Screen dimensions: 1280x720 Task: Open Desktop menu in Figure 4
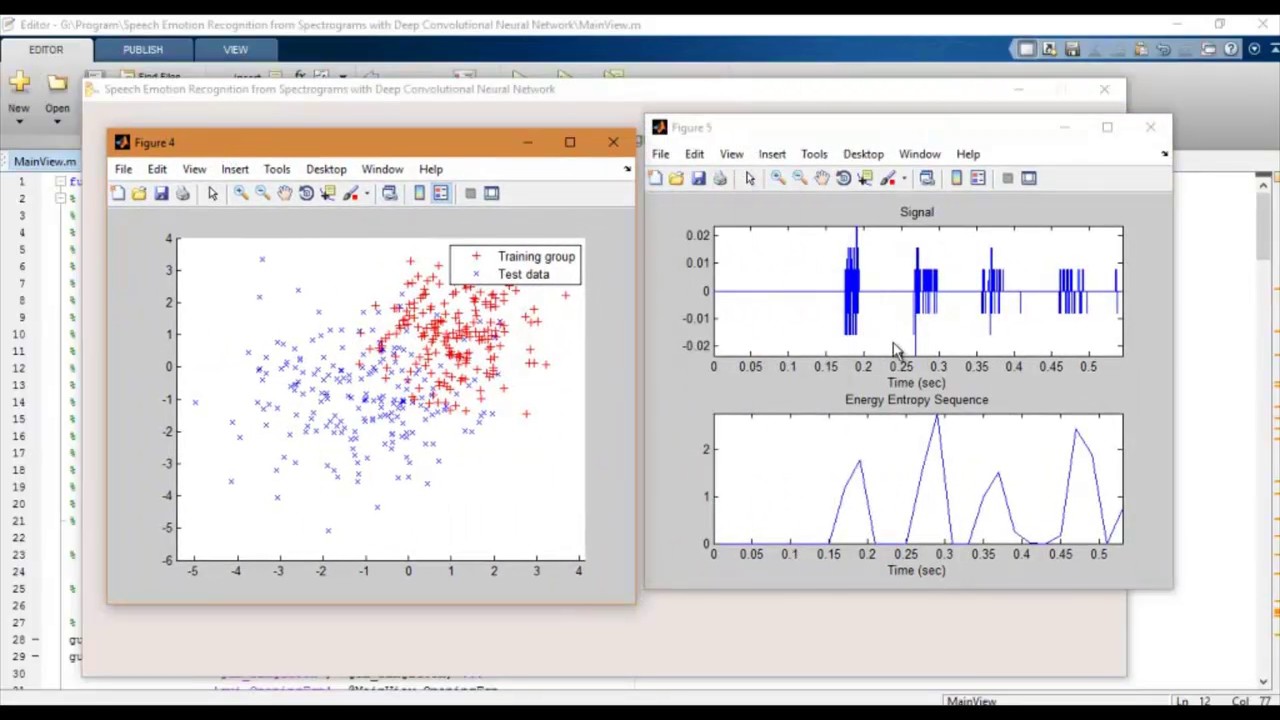[x=326, y=169]
